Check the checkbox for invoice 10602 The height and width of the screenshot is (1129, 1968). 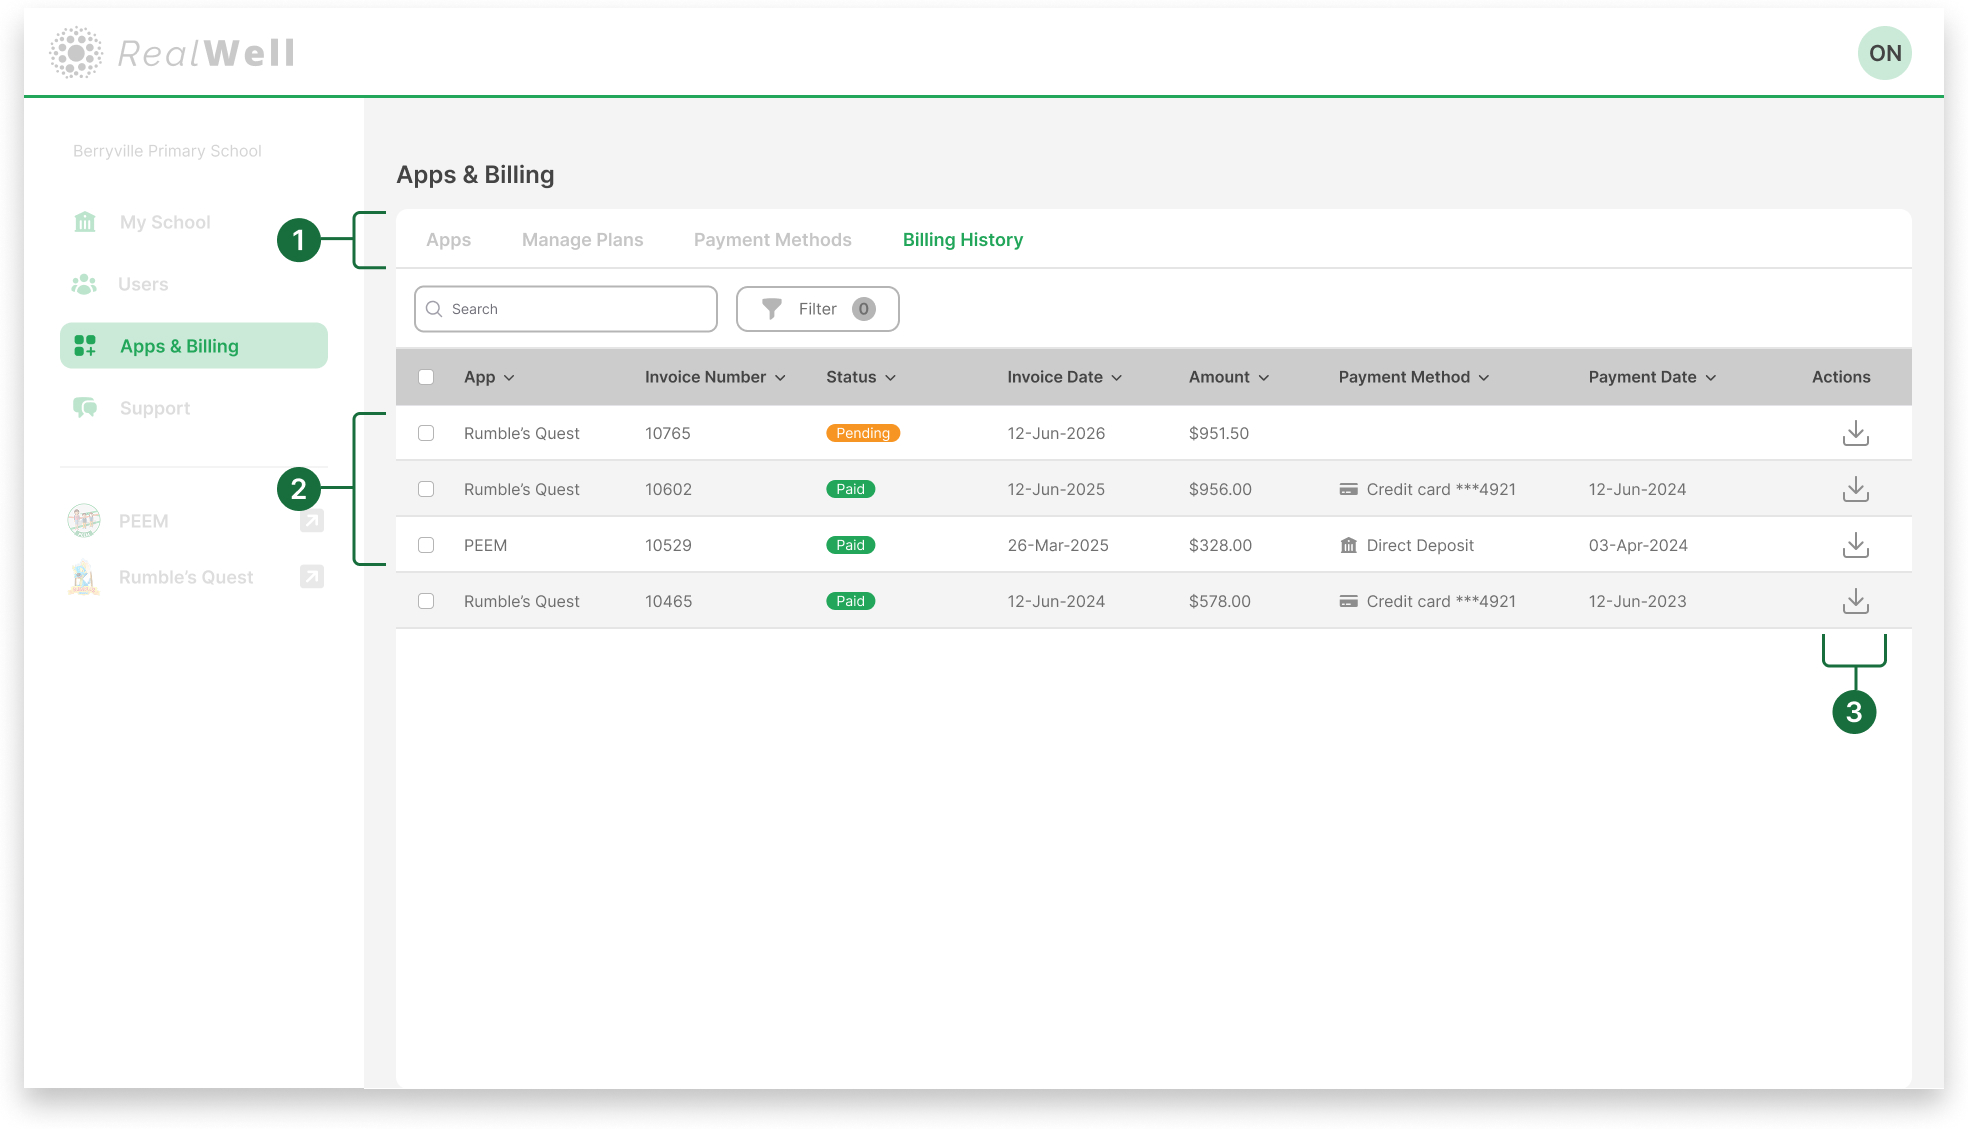click(426, 489)
